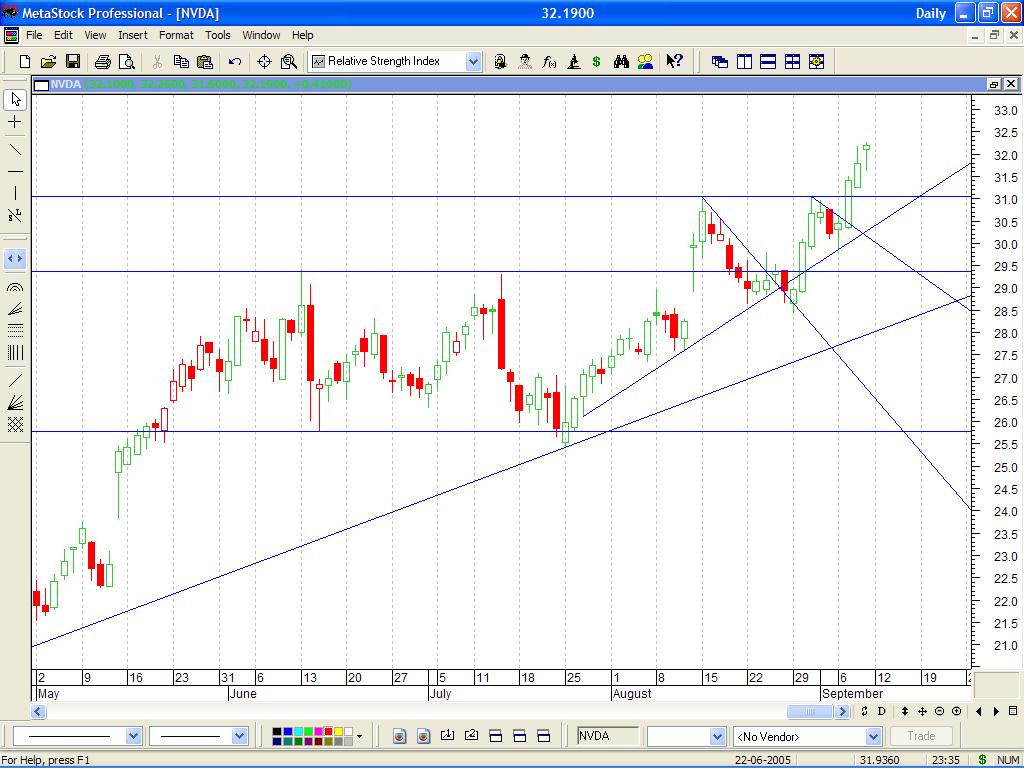Image resolution: width=1024 pixels, height=768 pixels.
Task: Click the green dollar sign toolbar icon
Action: pyautogui.click(x=596, y=61)
